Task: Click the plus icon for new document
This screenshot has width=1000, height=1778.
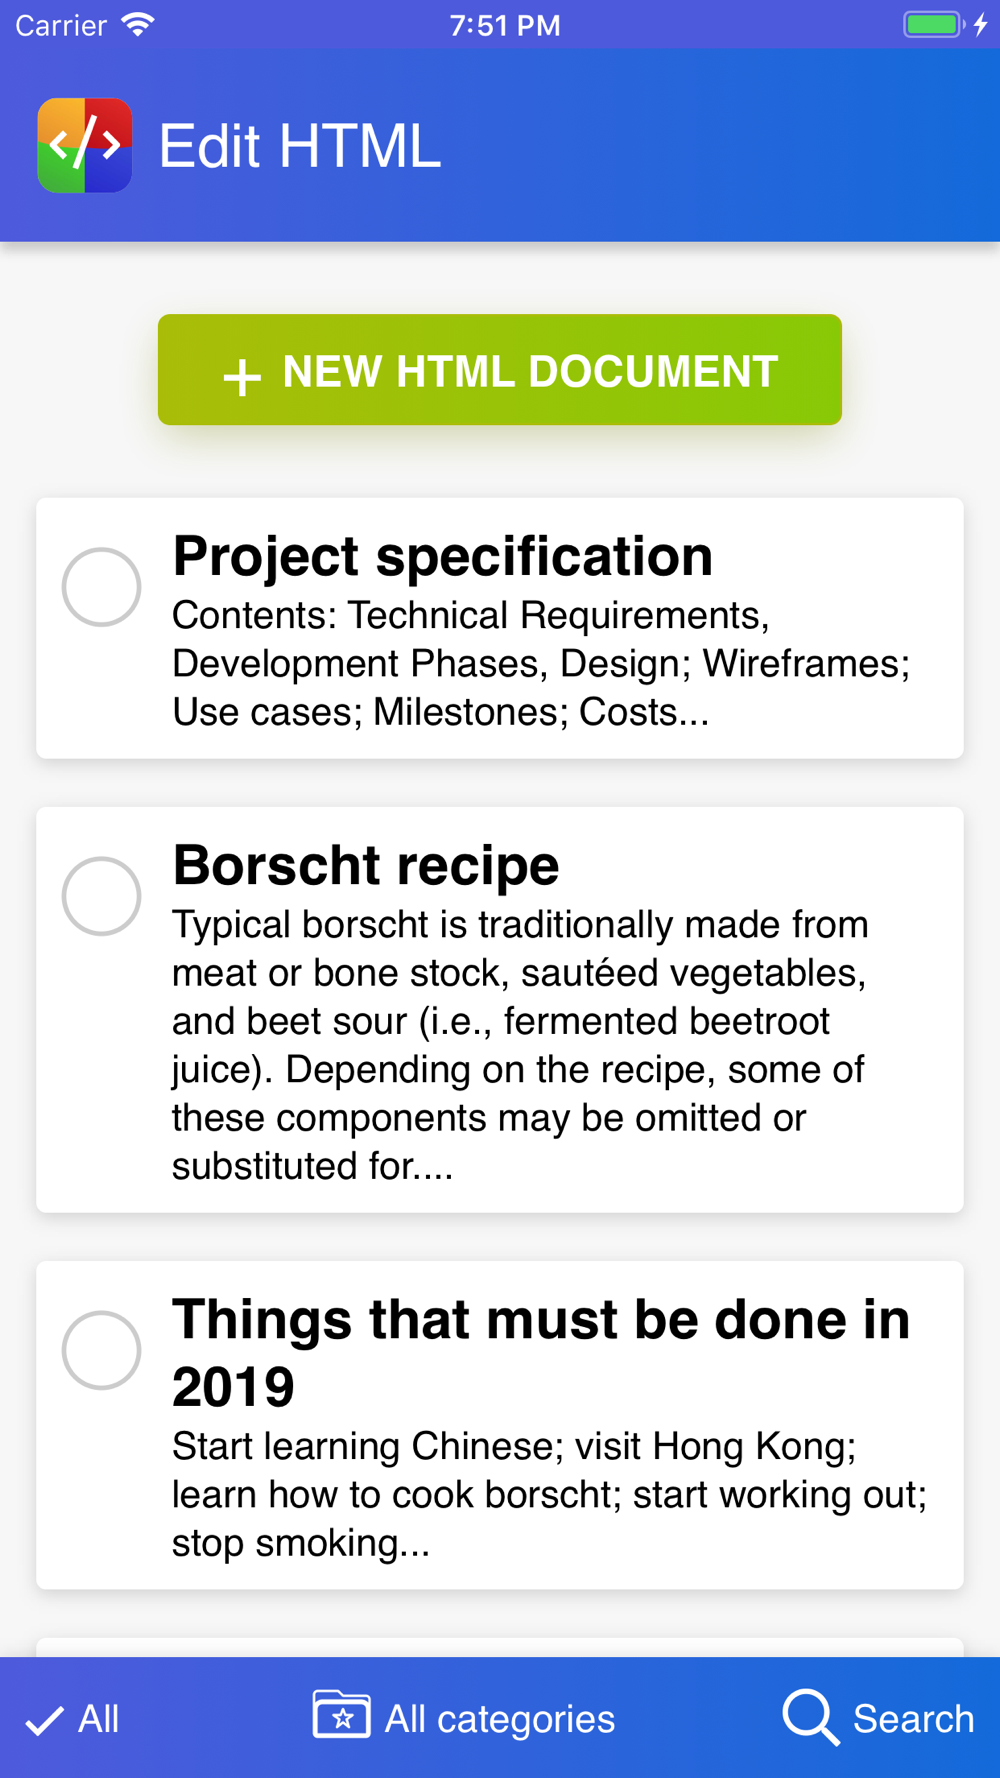Action: click(242, 377)
